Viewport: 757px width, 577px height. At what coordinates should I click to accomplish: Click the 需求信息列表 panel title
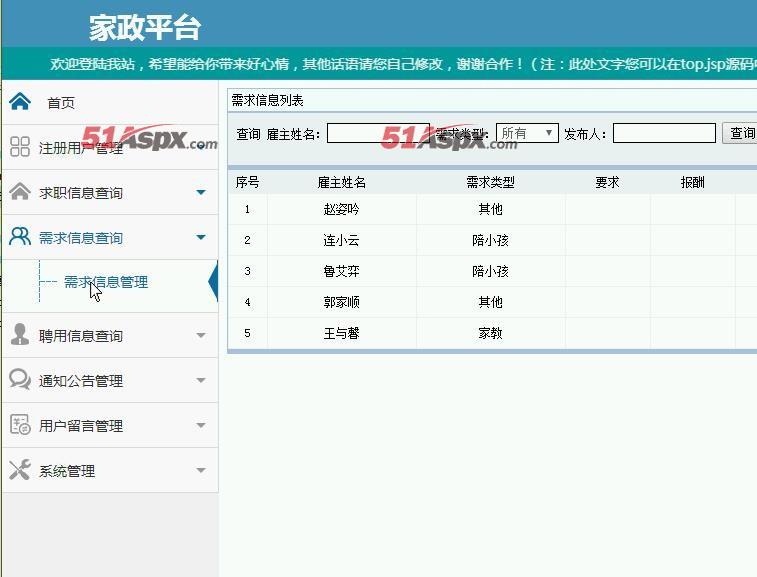[267, 100]
